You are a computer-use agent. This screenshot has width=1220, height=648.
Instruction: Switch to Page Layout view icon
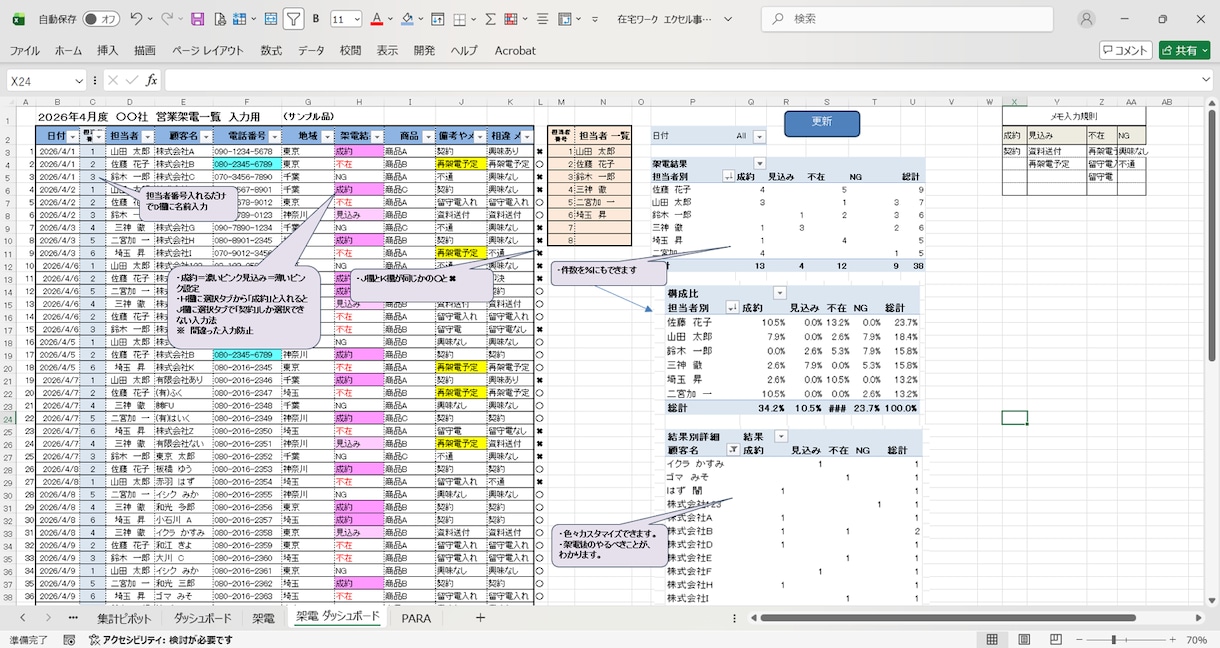coord(1025,639)
